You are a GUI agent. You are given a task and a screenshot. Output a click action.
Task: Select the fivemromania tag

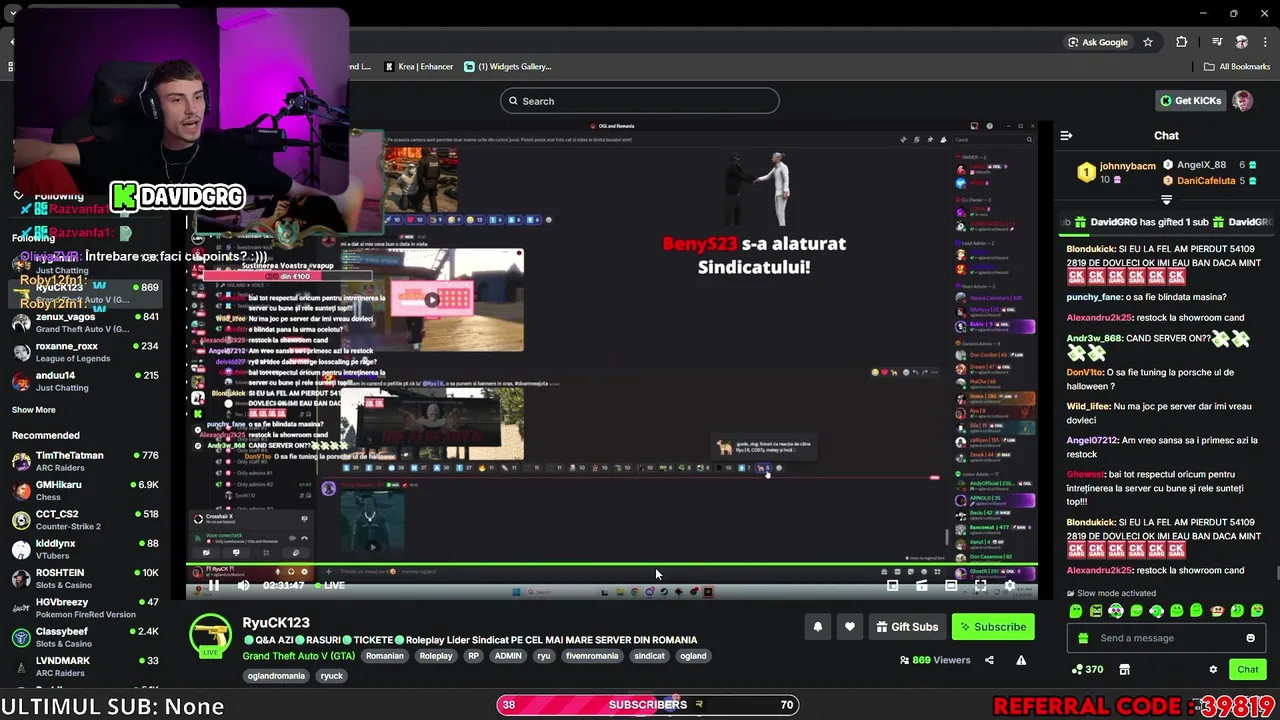click(592, 656)
